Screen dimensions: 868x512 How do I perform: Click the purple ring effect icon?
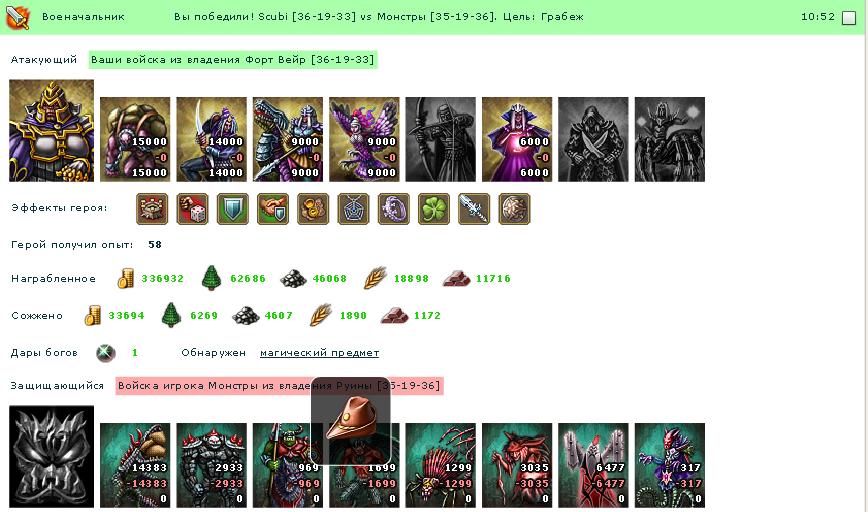394,209
